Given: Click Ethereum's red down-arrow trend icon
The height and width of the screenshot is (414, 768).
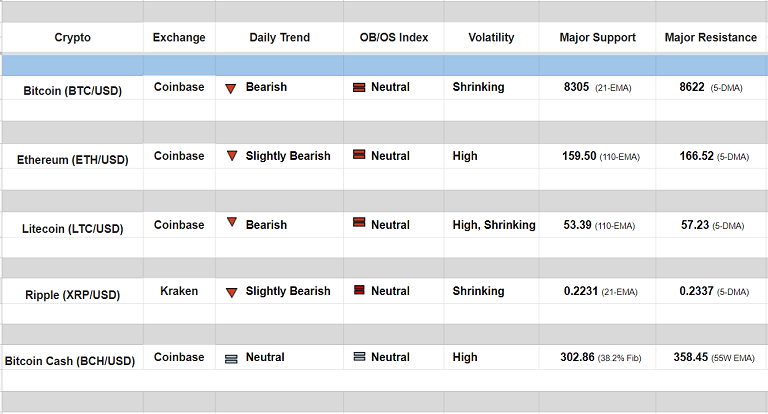Looking at the screenshot, I should (x=232, y=156).
